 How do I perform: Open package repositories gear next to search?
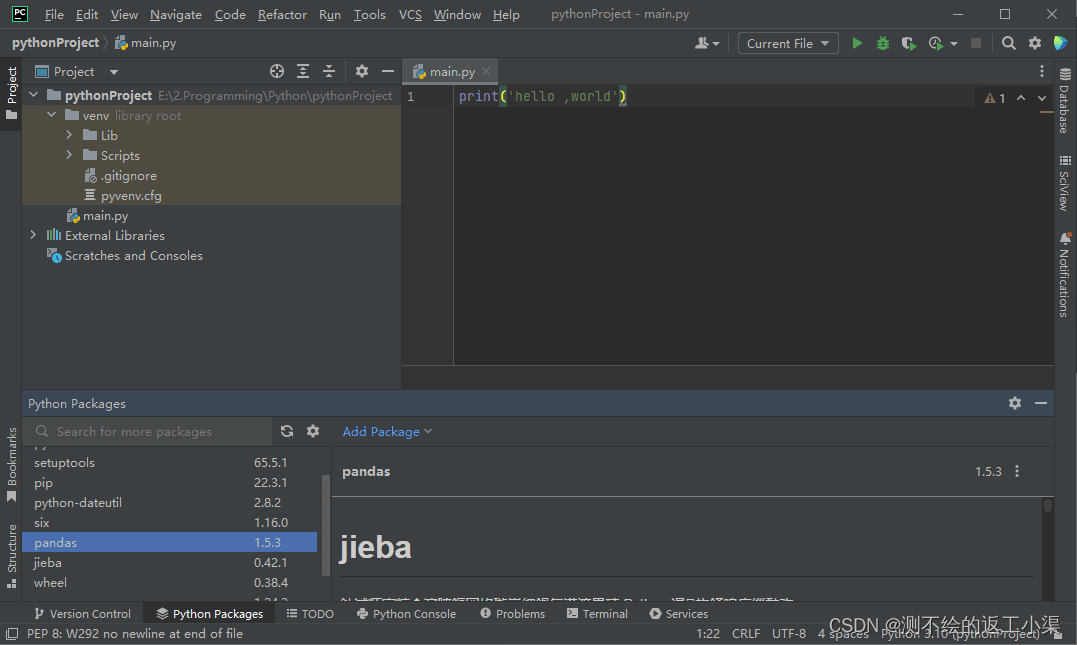313,431
